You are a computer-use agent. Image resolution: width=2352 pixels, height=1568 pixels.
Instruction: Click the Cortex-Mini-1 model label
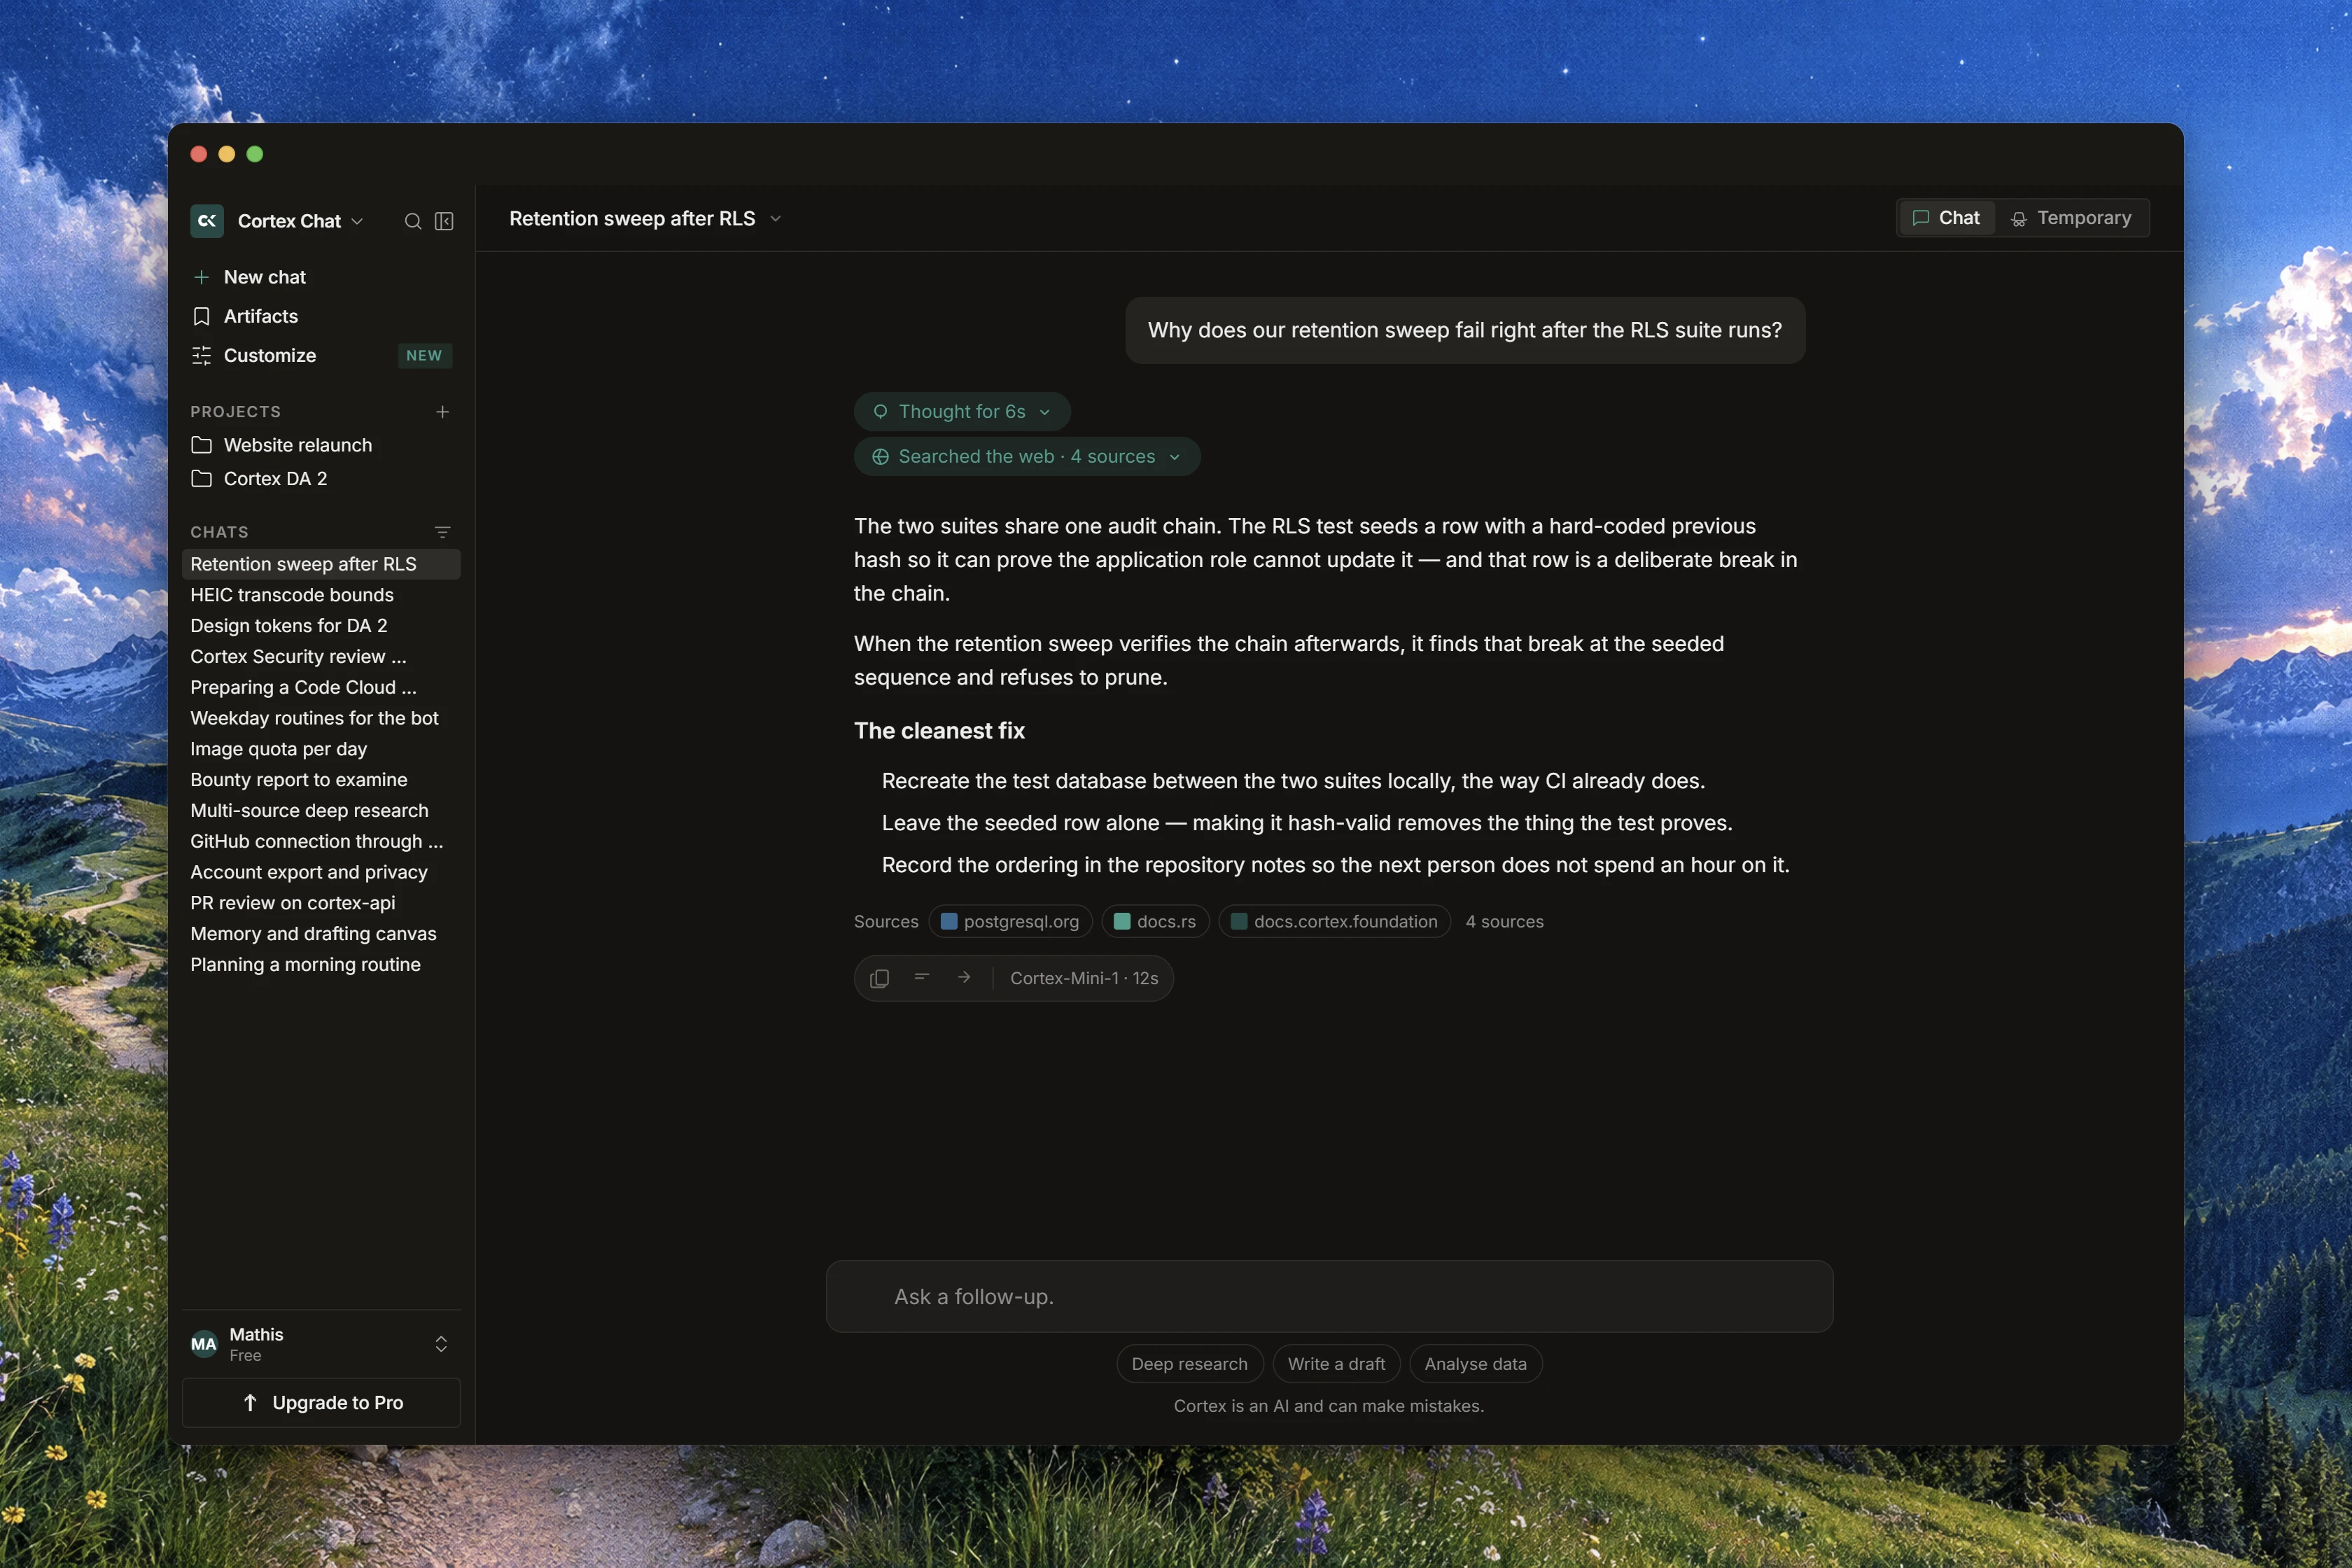coord(1084,978)
